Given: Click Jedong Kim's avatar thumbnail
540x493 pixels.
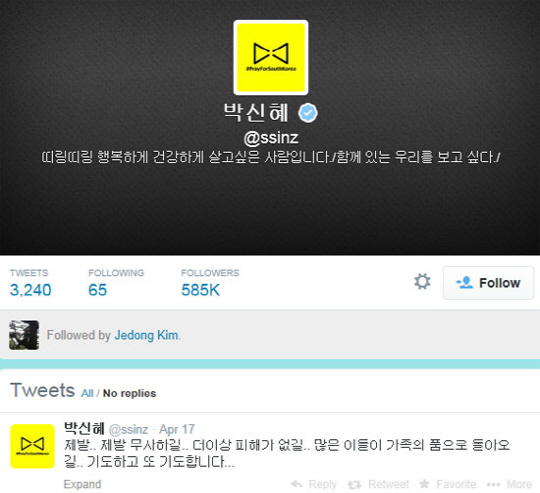Looking at the screenshot, I should [24, 335].
